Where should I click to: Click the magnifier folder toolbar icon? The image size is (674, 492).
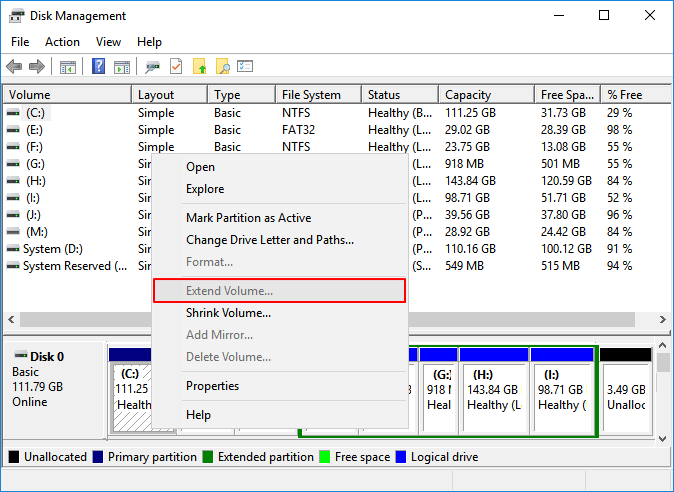(x=222, y=67)
